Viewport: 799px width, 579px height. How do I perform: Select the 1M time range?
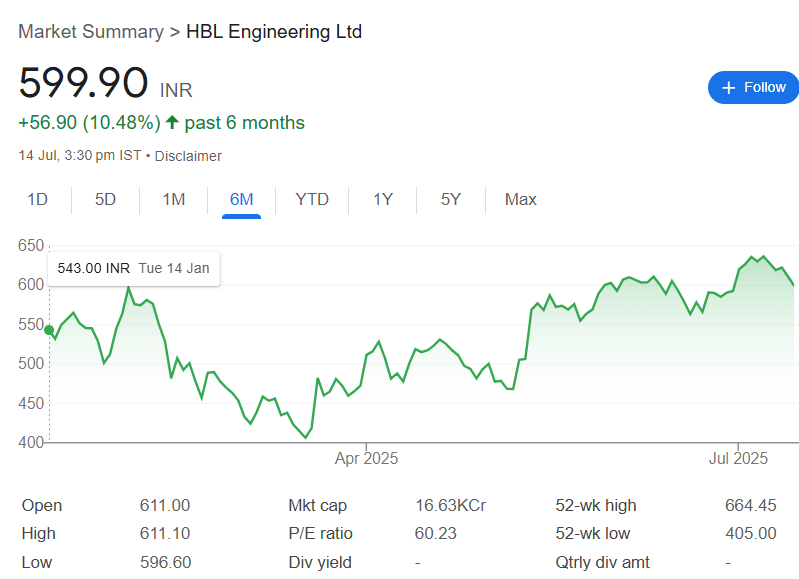(x=174, y=199)
